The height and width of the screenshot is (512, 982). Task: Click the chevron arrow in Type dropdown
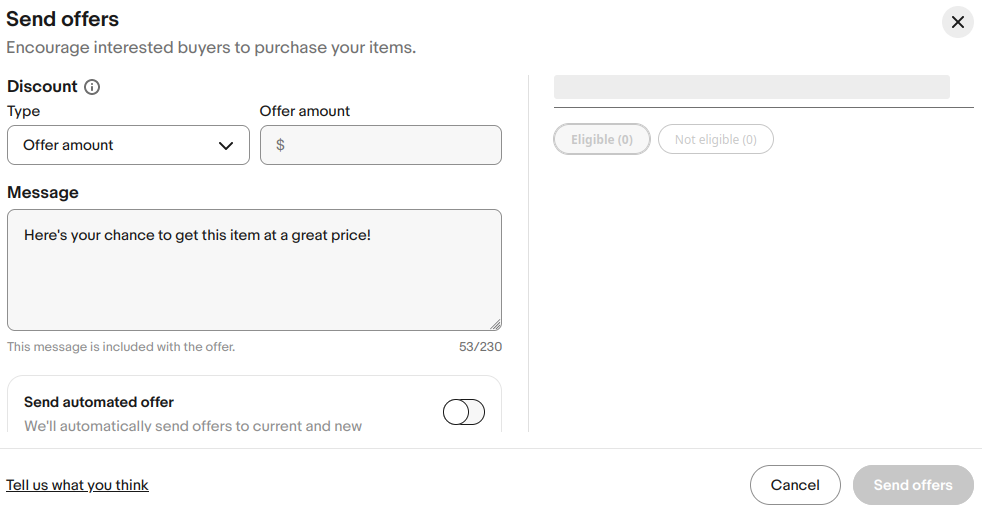tap(226, 146)
